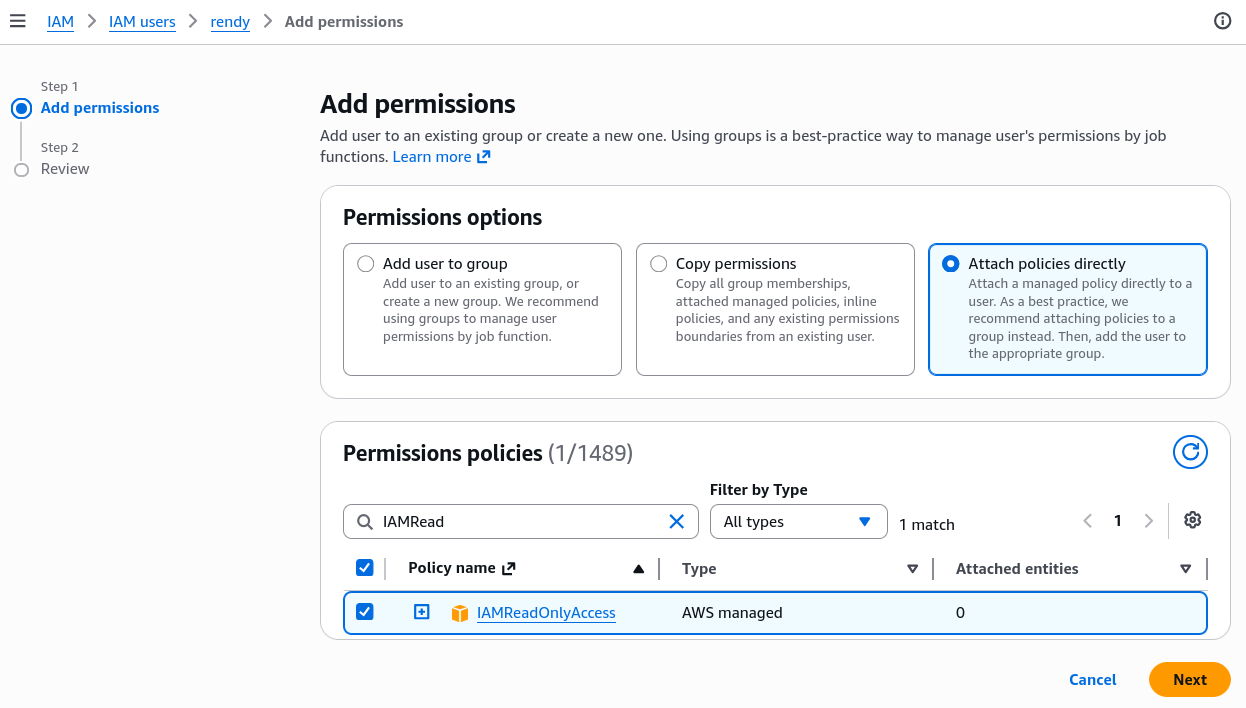Screen dimensions: 1246x708
Task: Open the IAM breadcrumb link
Action: [60, 21]
